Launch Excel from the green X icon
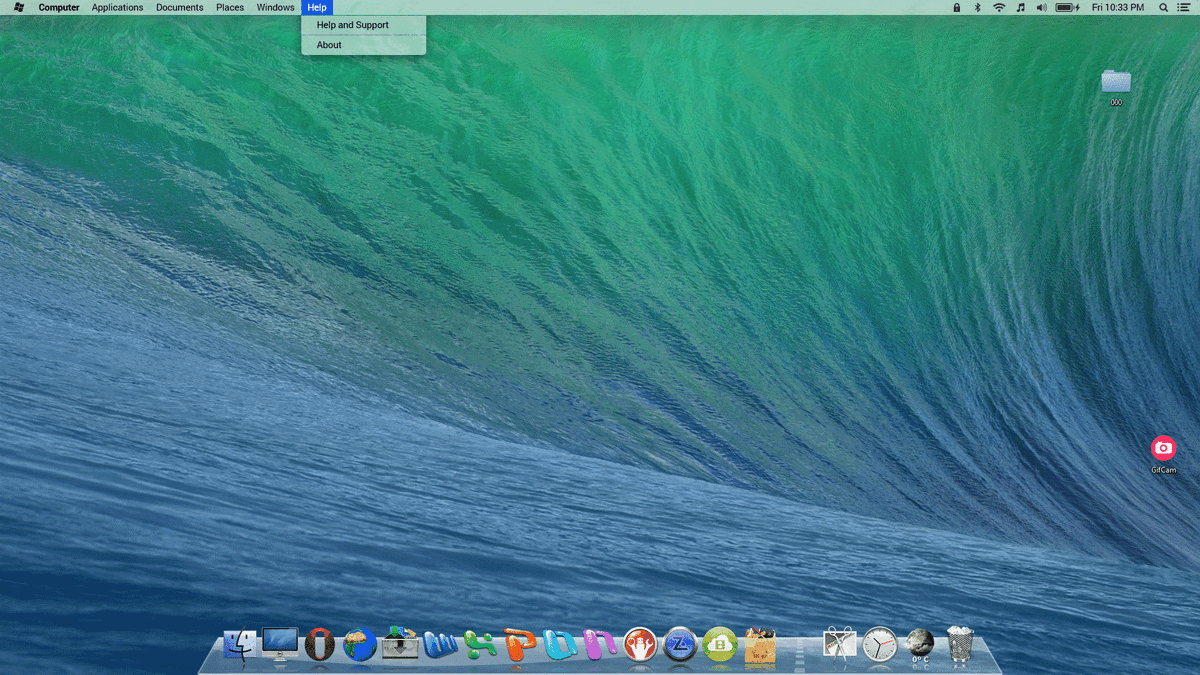Viewport: 1200px width, 675px height. coord(480,645)
